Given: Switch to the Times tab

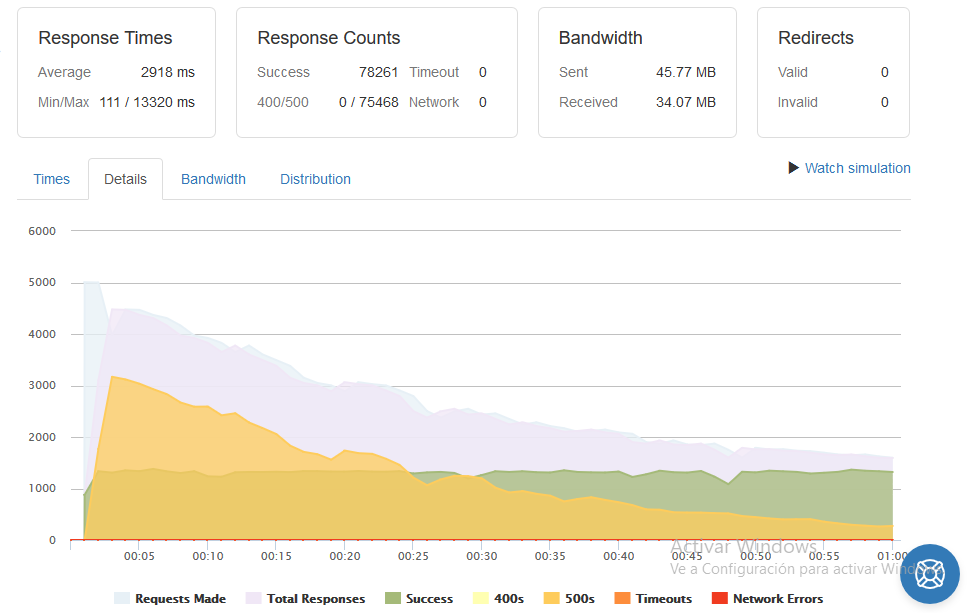Looking at the screenshot, I should [51, 179].
